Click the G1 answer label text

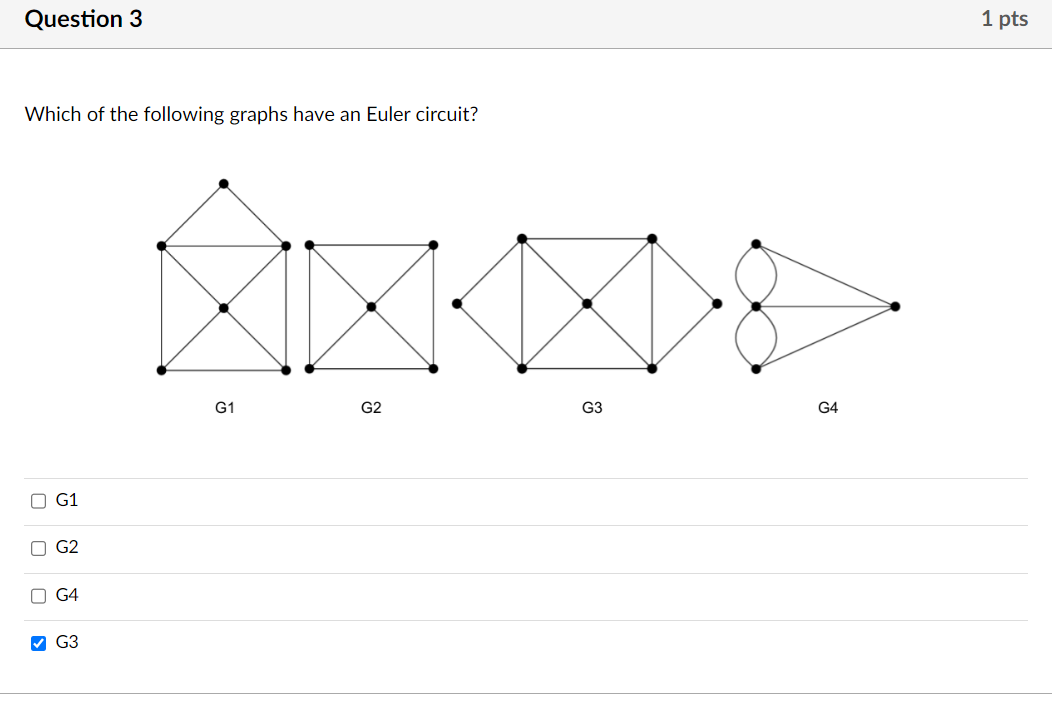[67, 500]
